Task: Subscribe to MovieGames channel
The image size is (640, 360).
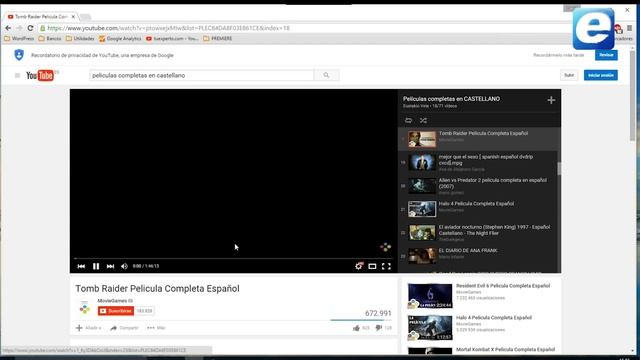Action: tap(116, 311)
